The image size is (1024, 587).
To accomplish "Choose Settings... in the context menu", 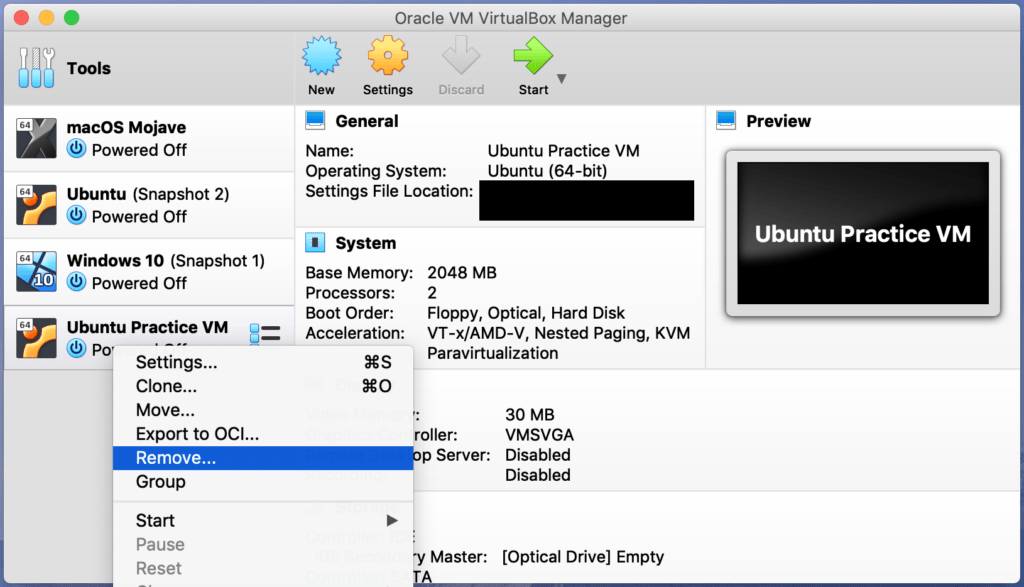I will click(x=263, y=362).
